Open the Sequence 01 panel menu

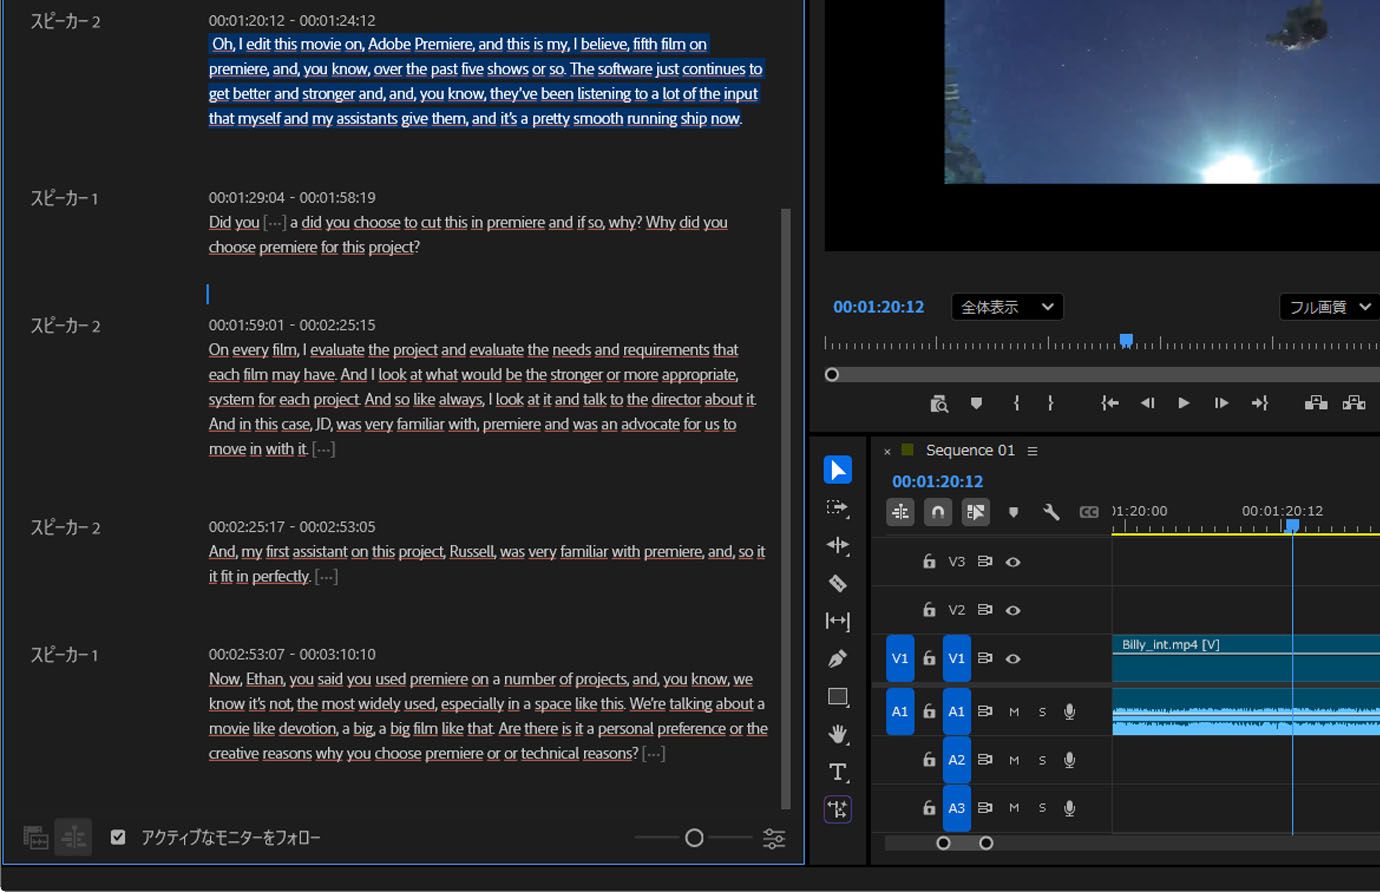(1032, 451)
